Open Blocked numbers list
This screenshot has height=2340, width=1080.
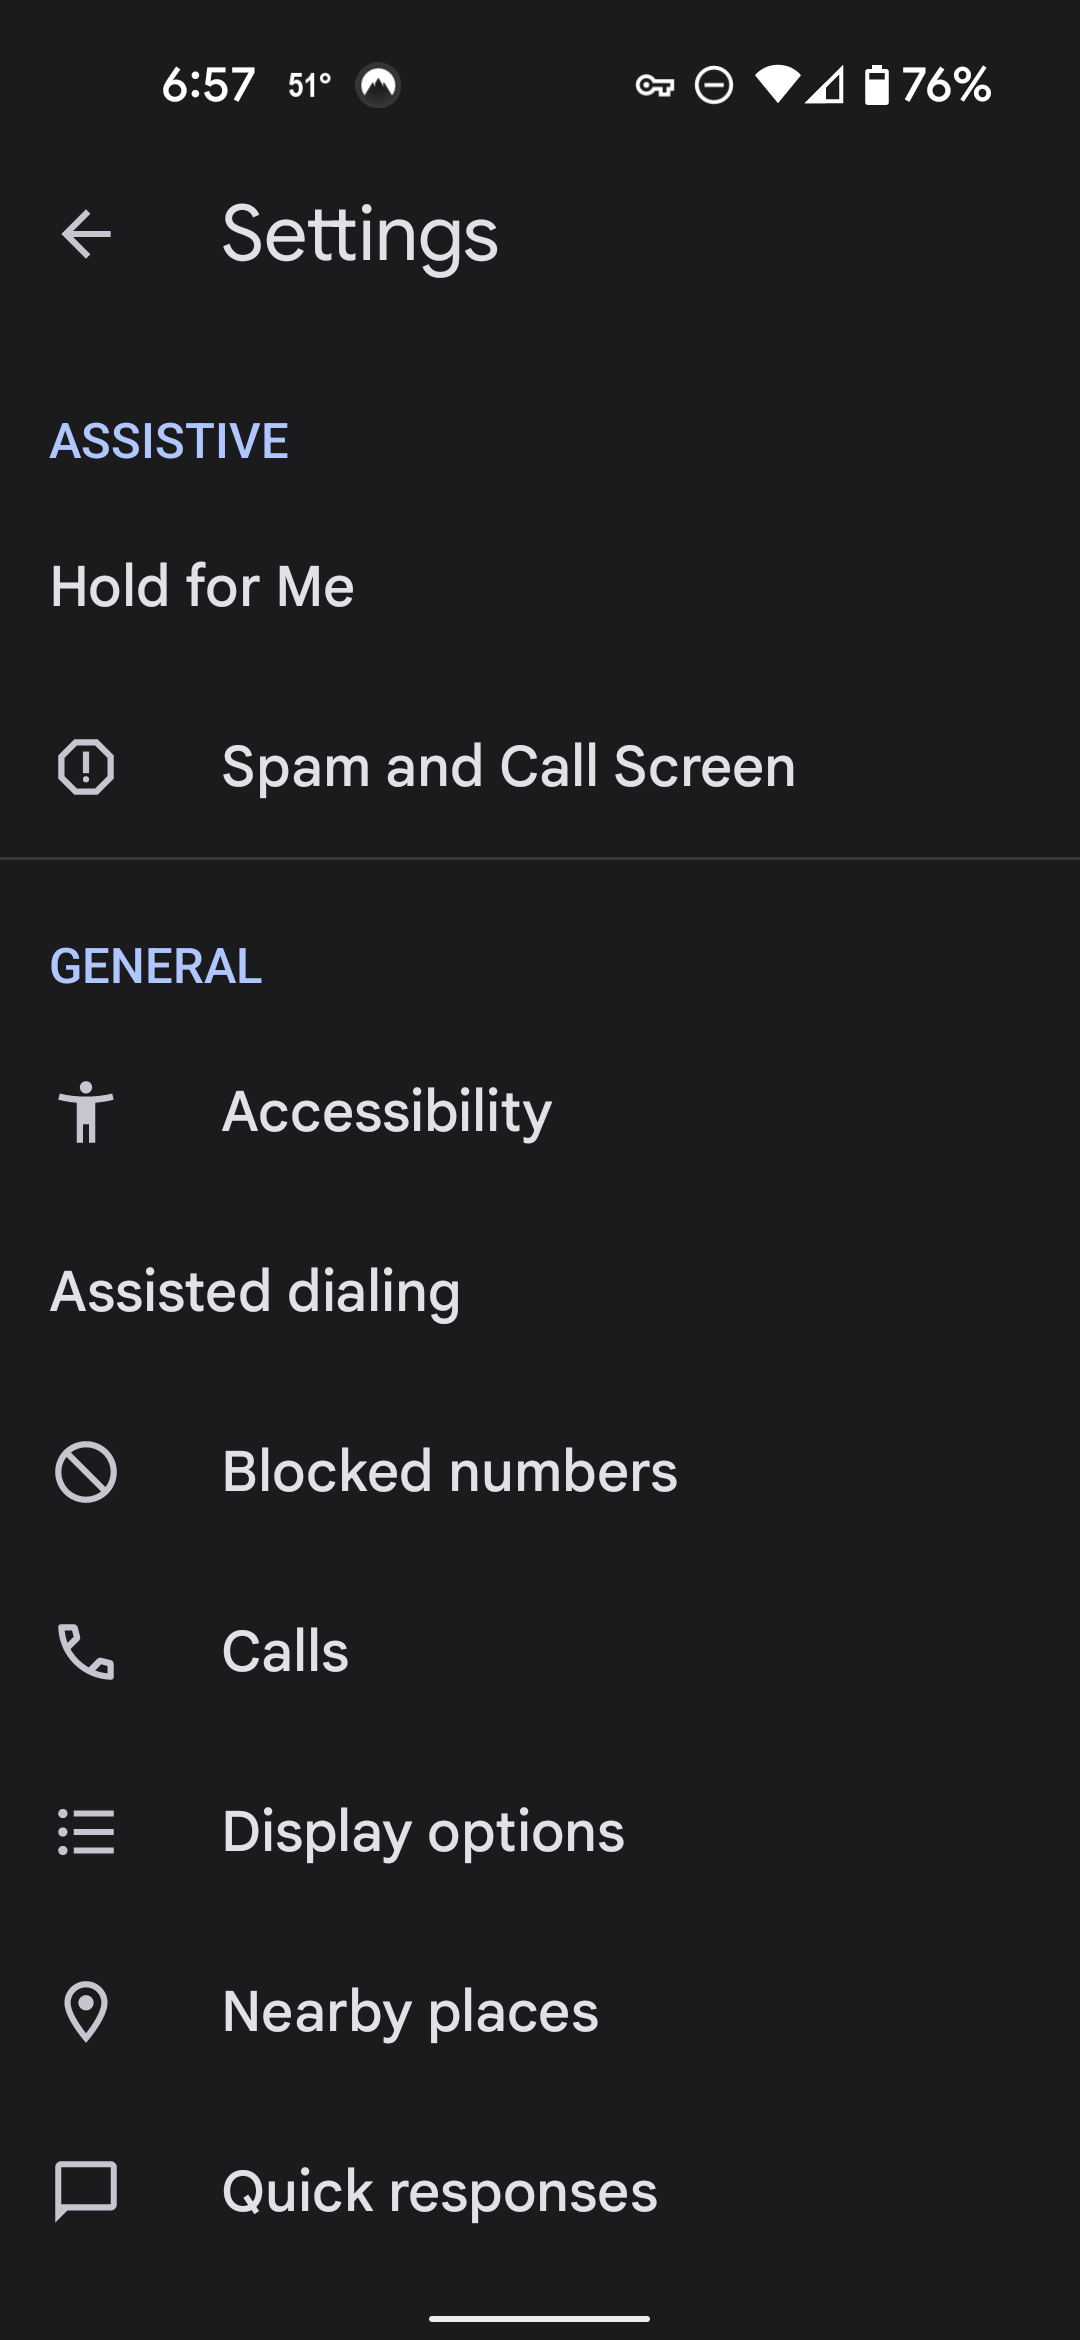point(540,1472)
